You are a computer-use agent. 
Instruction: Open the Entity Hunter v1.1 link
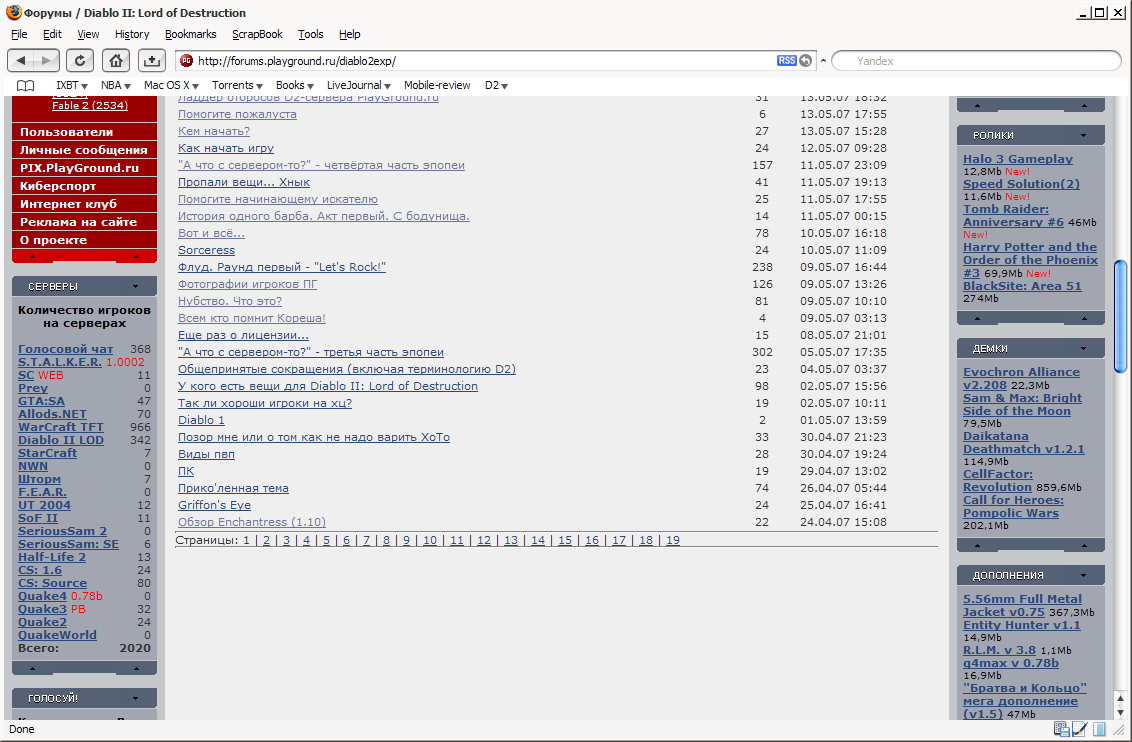click(1022, 625)
